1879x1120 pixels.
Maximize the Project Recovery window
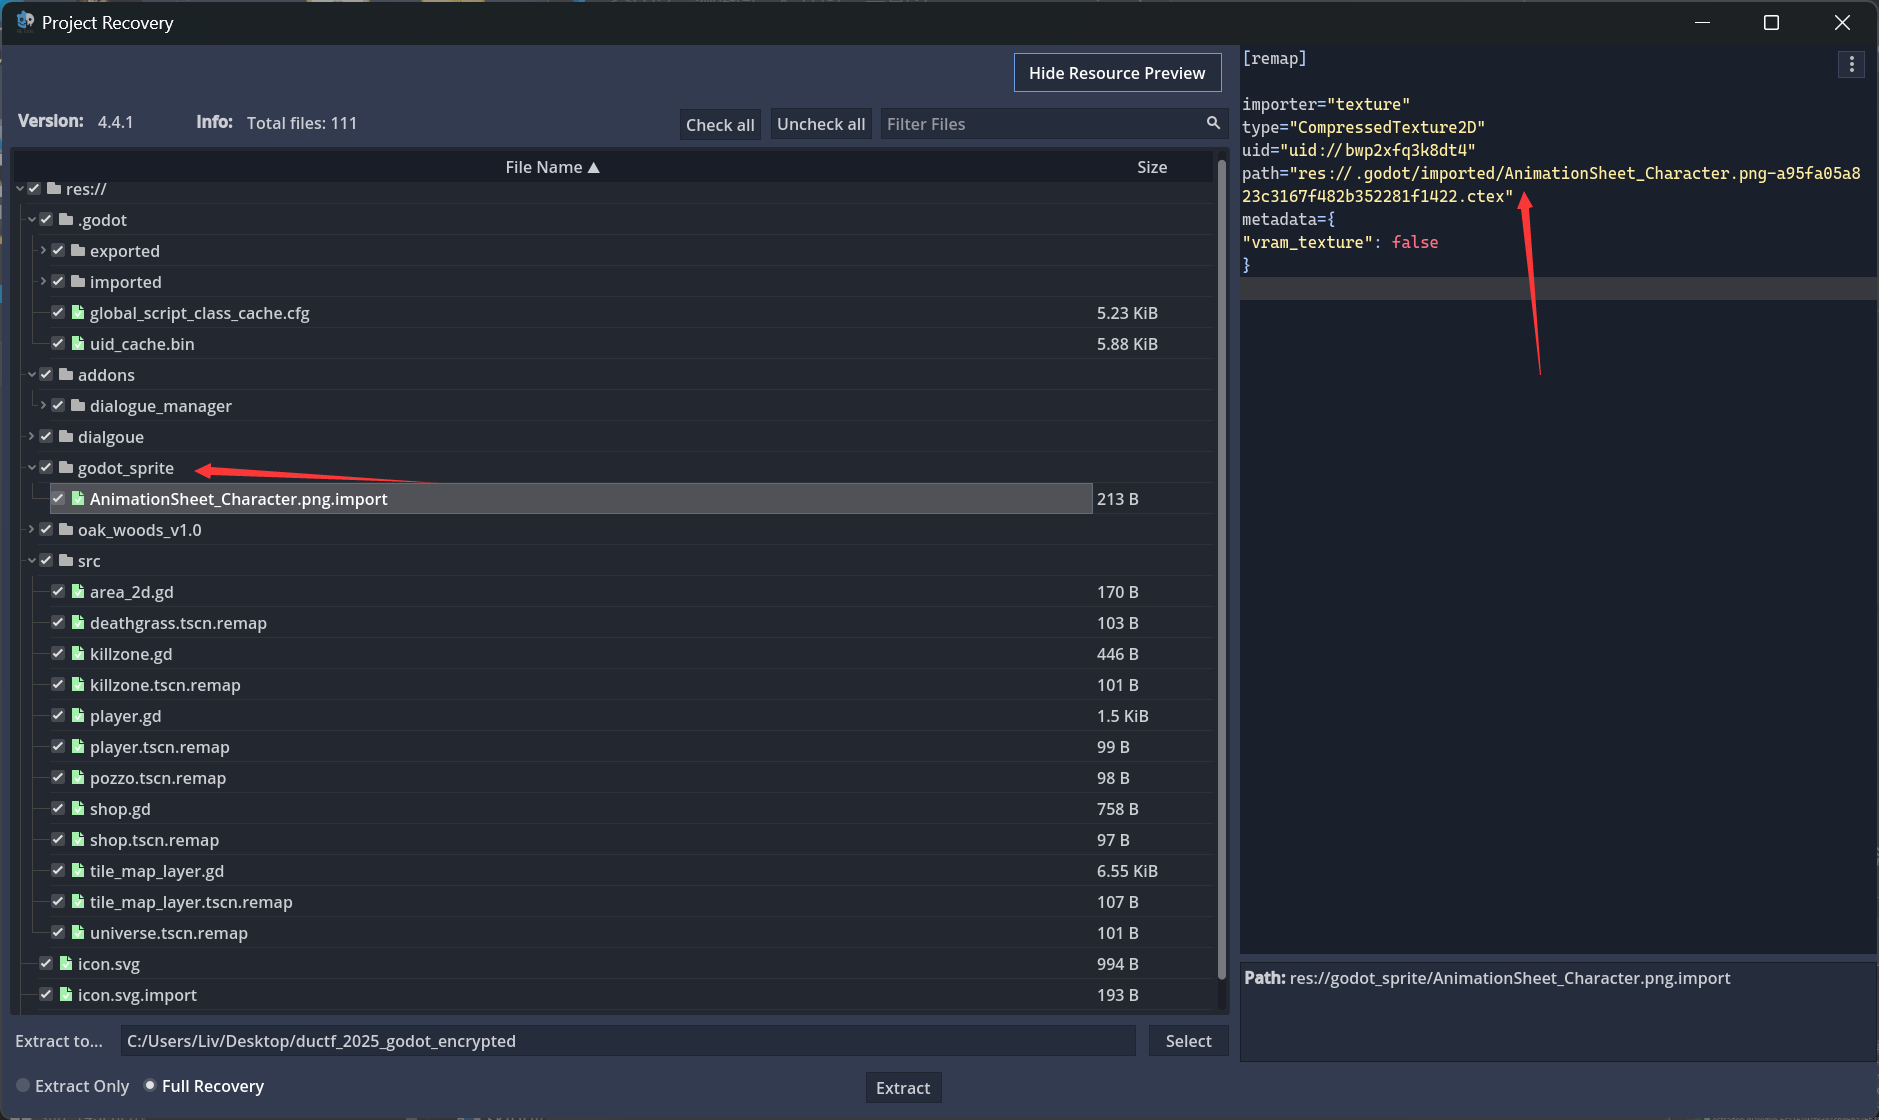1771,22
